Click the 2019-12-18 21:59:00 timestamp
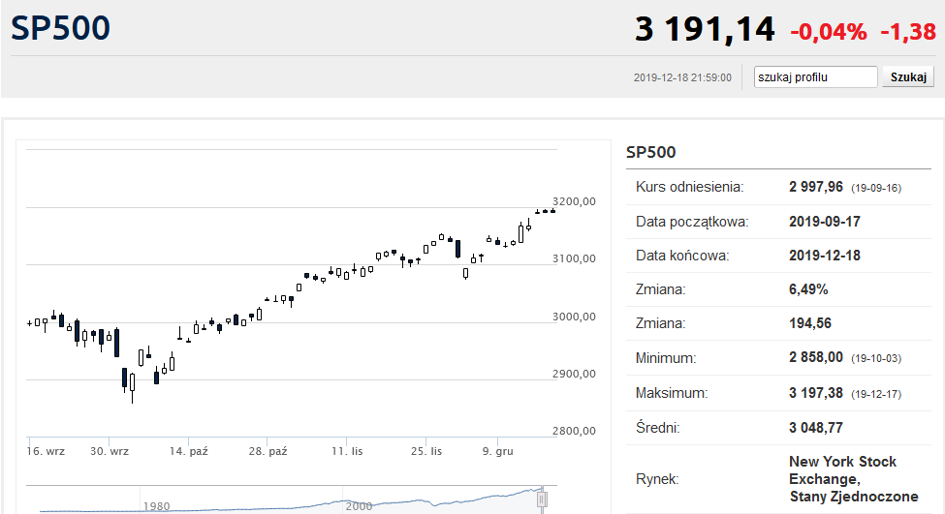This screenshot has height=514, width=945. click(682, 78)
